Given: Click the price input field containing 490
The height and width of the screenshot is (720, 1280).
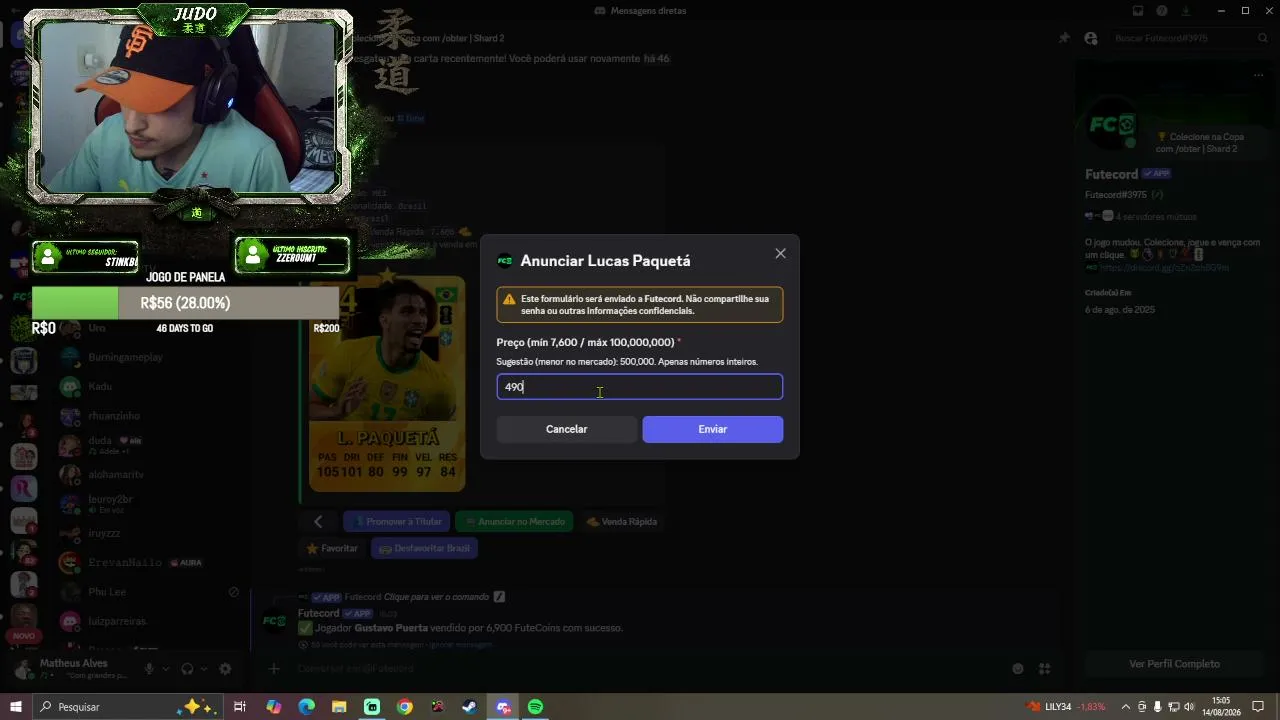Looking at the screenshot, I should (640, 387).
